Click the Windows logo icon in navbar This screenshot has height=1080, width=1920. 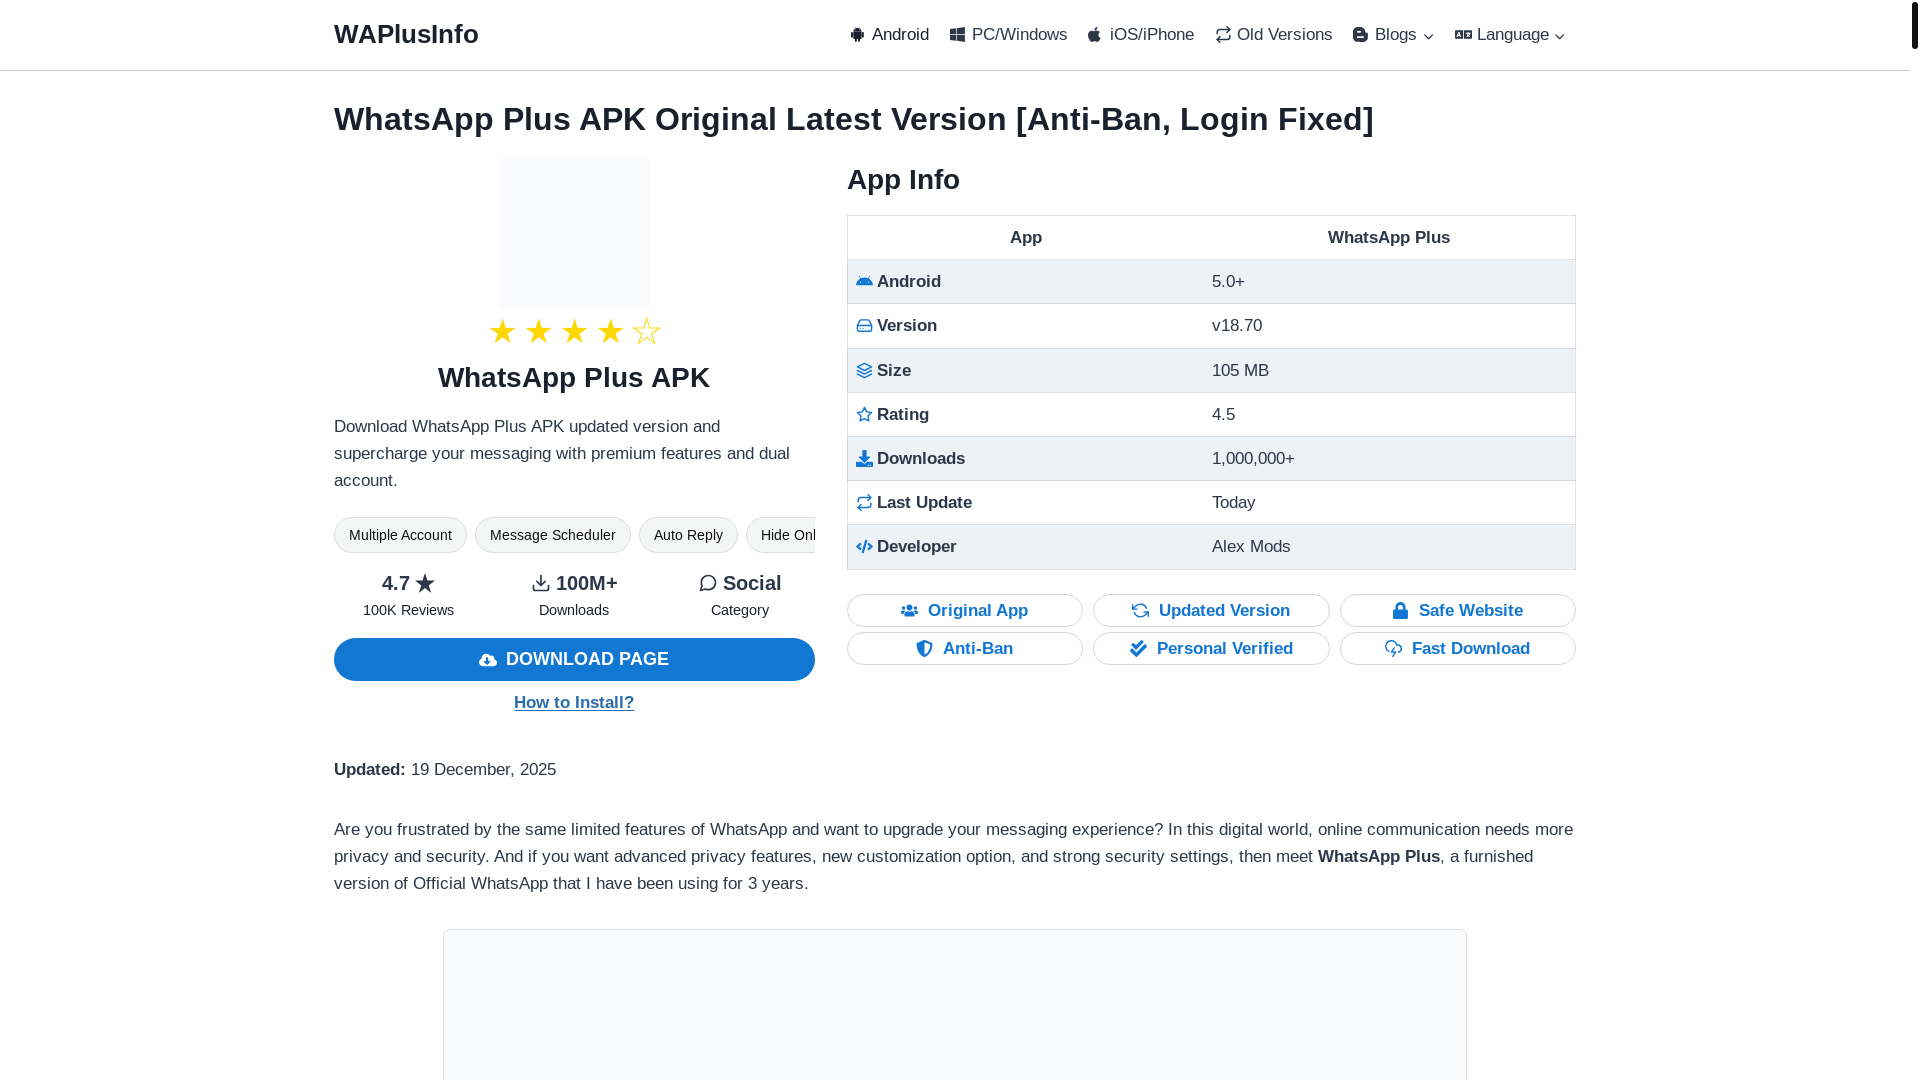(957, 35)
